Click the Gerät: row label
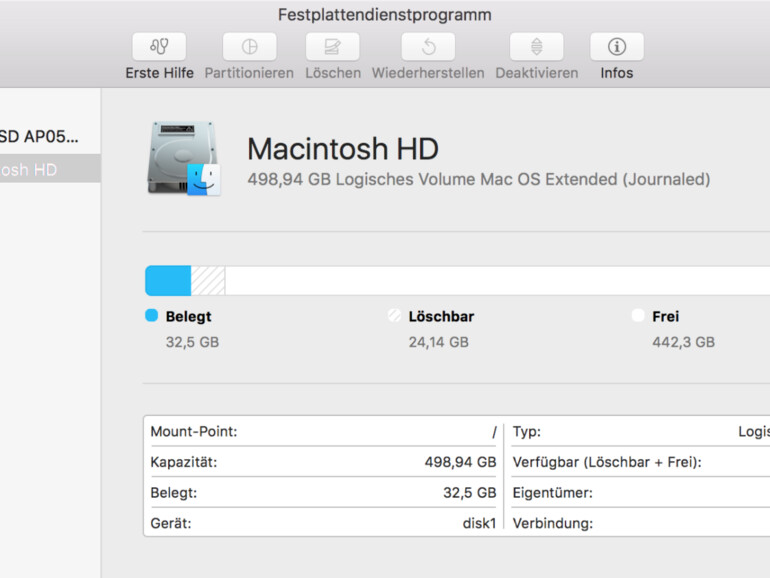The width and height of the screenshot is (770, 578). [171, 523]
